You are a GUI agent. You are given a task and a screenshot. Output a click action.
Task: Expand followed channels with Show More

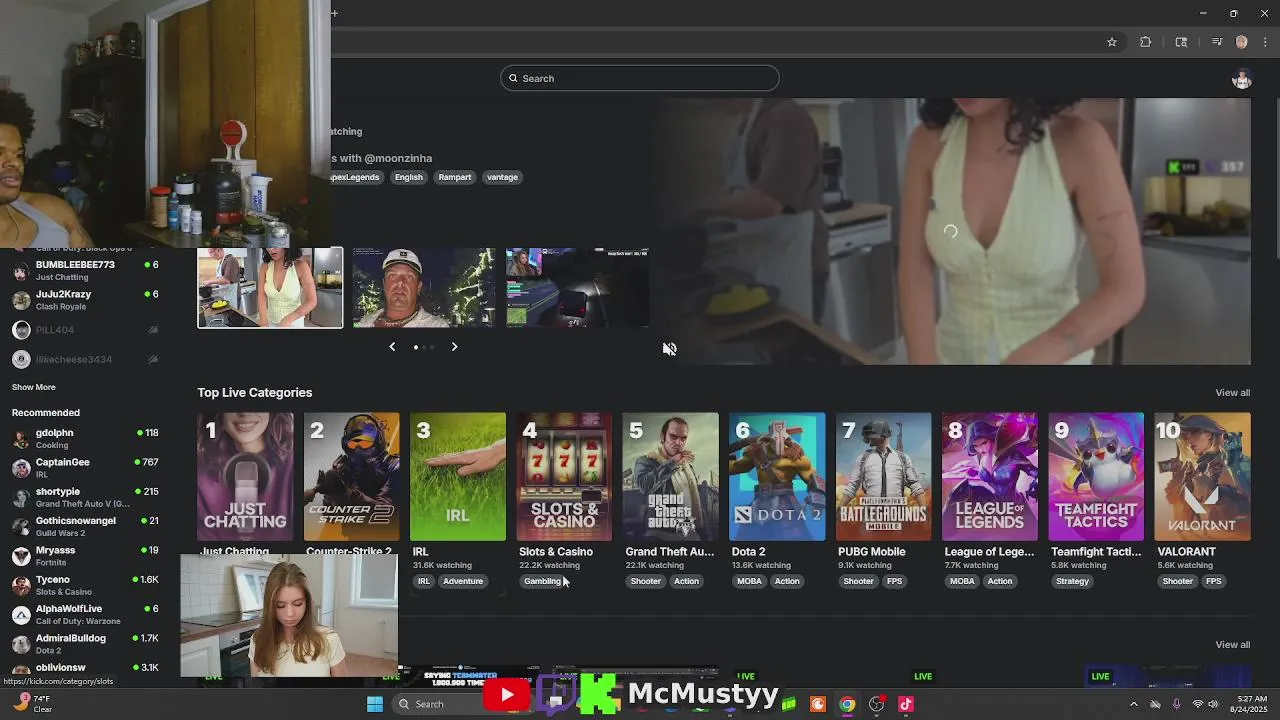[x=34, y=387]
